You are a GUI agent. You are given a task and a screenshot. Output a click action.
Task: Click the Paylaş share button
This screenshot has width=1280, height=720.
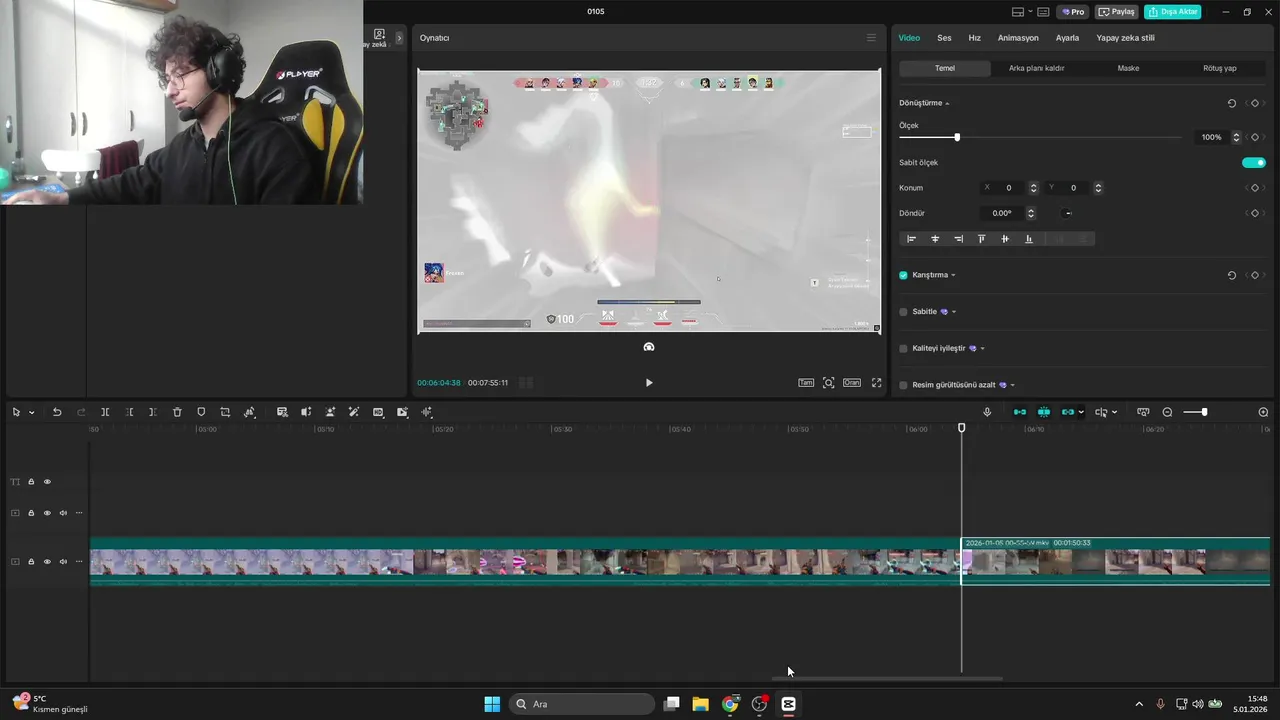[x=1117, y=12]
